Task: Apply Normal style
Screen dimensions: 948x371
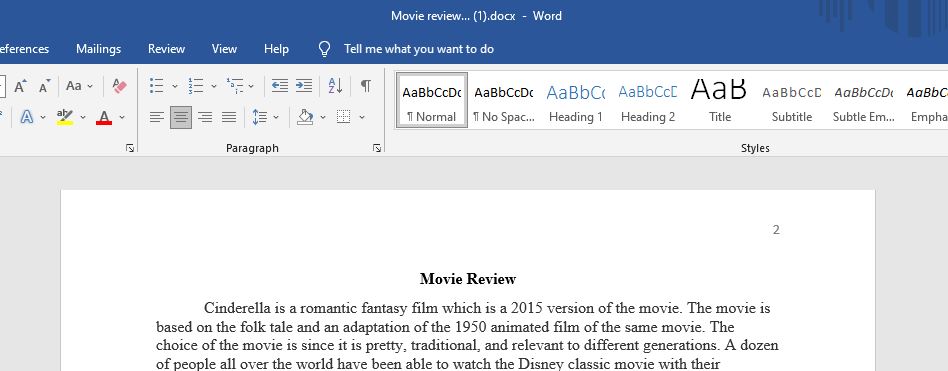Action: 432,100
